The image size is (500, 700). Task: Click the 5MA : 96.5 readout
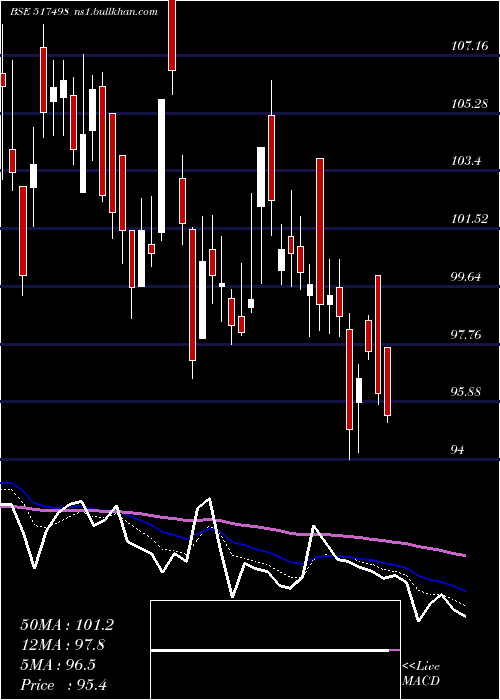pyautogui.click(x=58, y=665)
